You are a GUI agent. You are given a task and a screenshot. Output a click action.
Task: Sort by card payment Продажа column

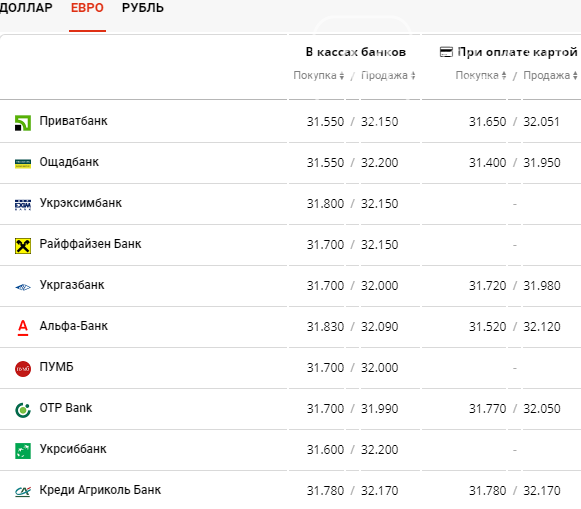(x=550, y=76)
